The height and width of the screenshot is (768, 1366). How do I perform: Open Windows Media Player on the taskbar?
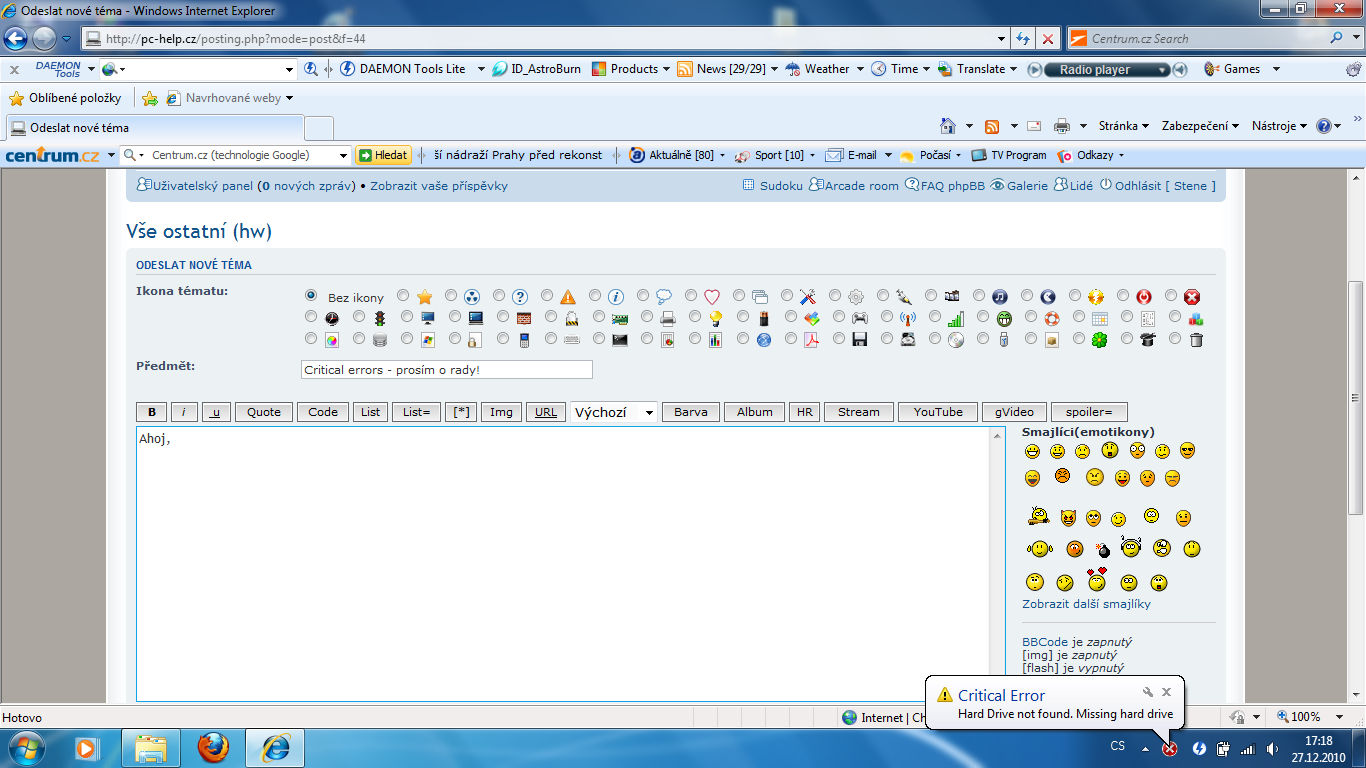(x=85, y=747)
